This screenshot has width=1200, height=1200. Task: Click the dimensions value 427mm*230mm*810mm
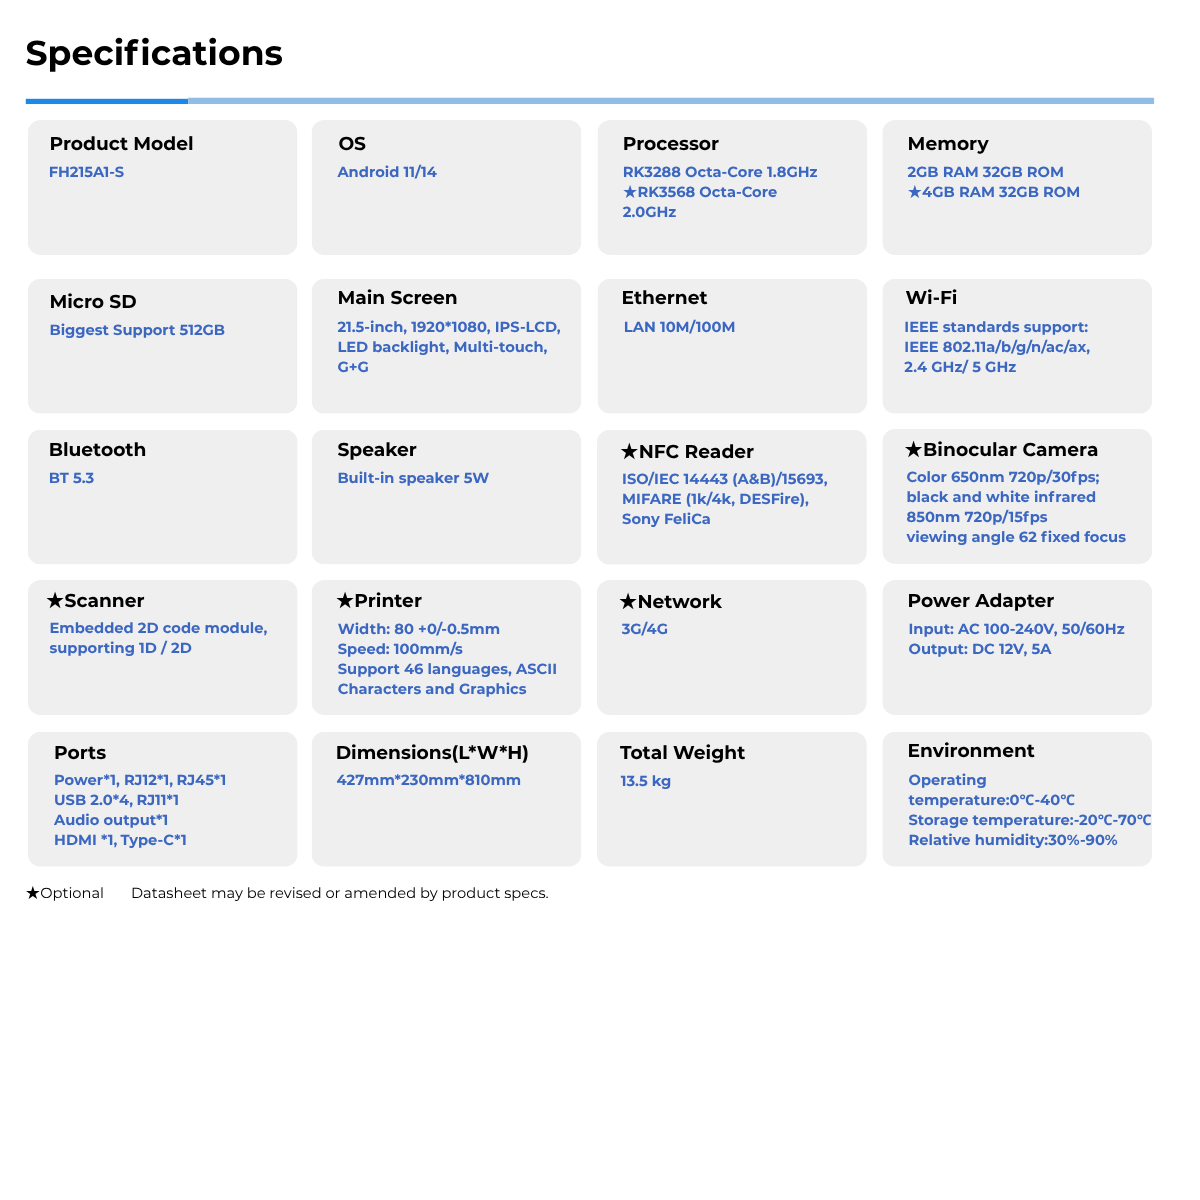[x=428, y=780]
